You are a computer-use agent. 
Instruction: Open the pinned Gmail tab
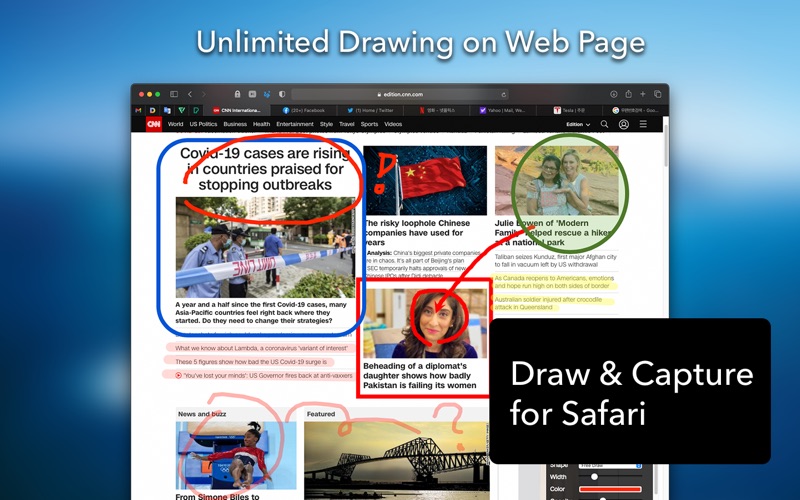pos(138,110)
